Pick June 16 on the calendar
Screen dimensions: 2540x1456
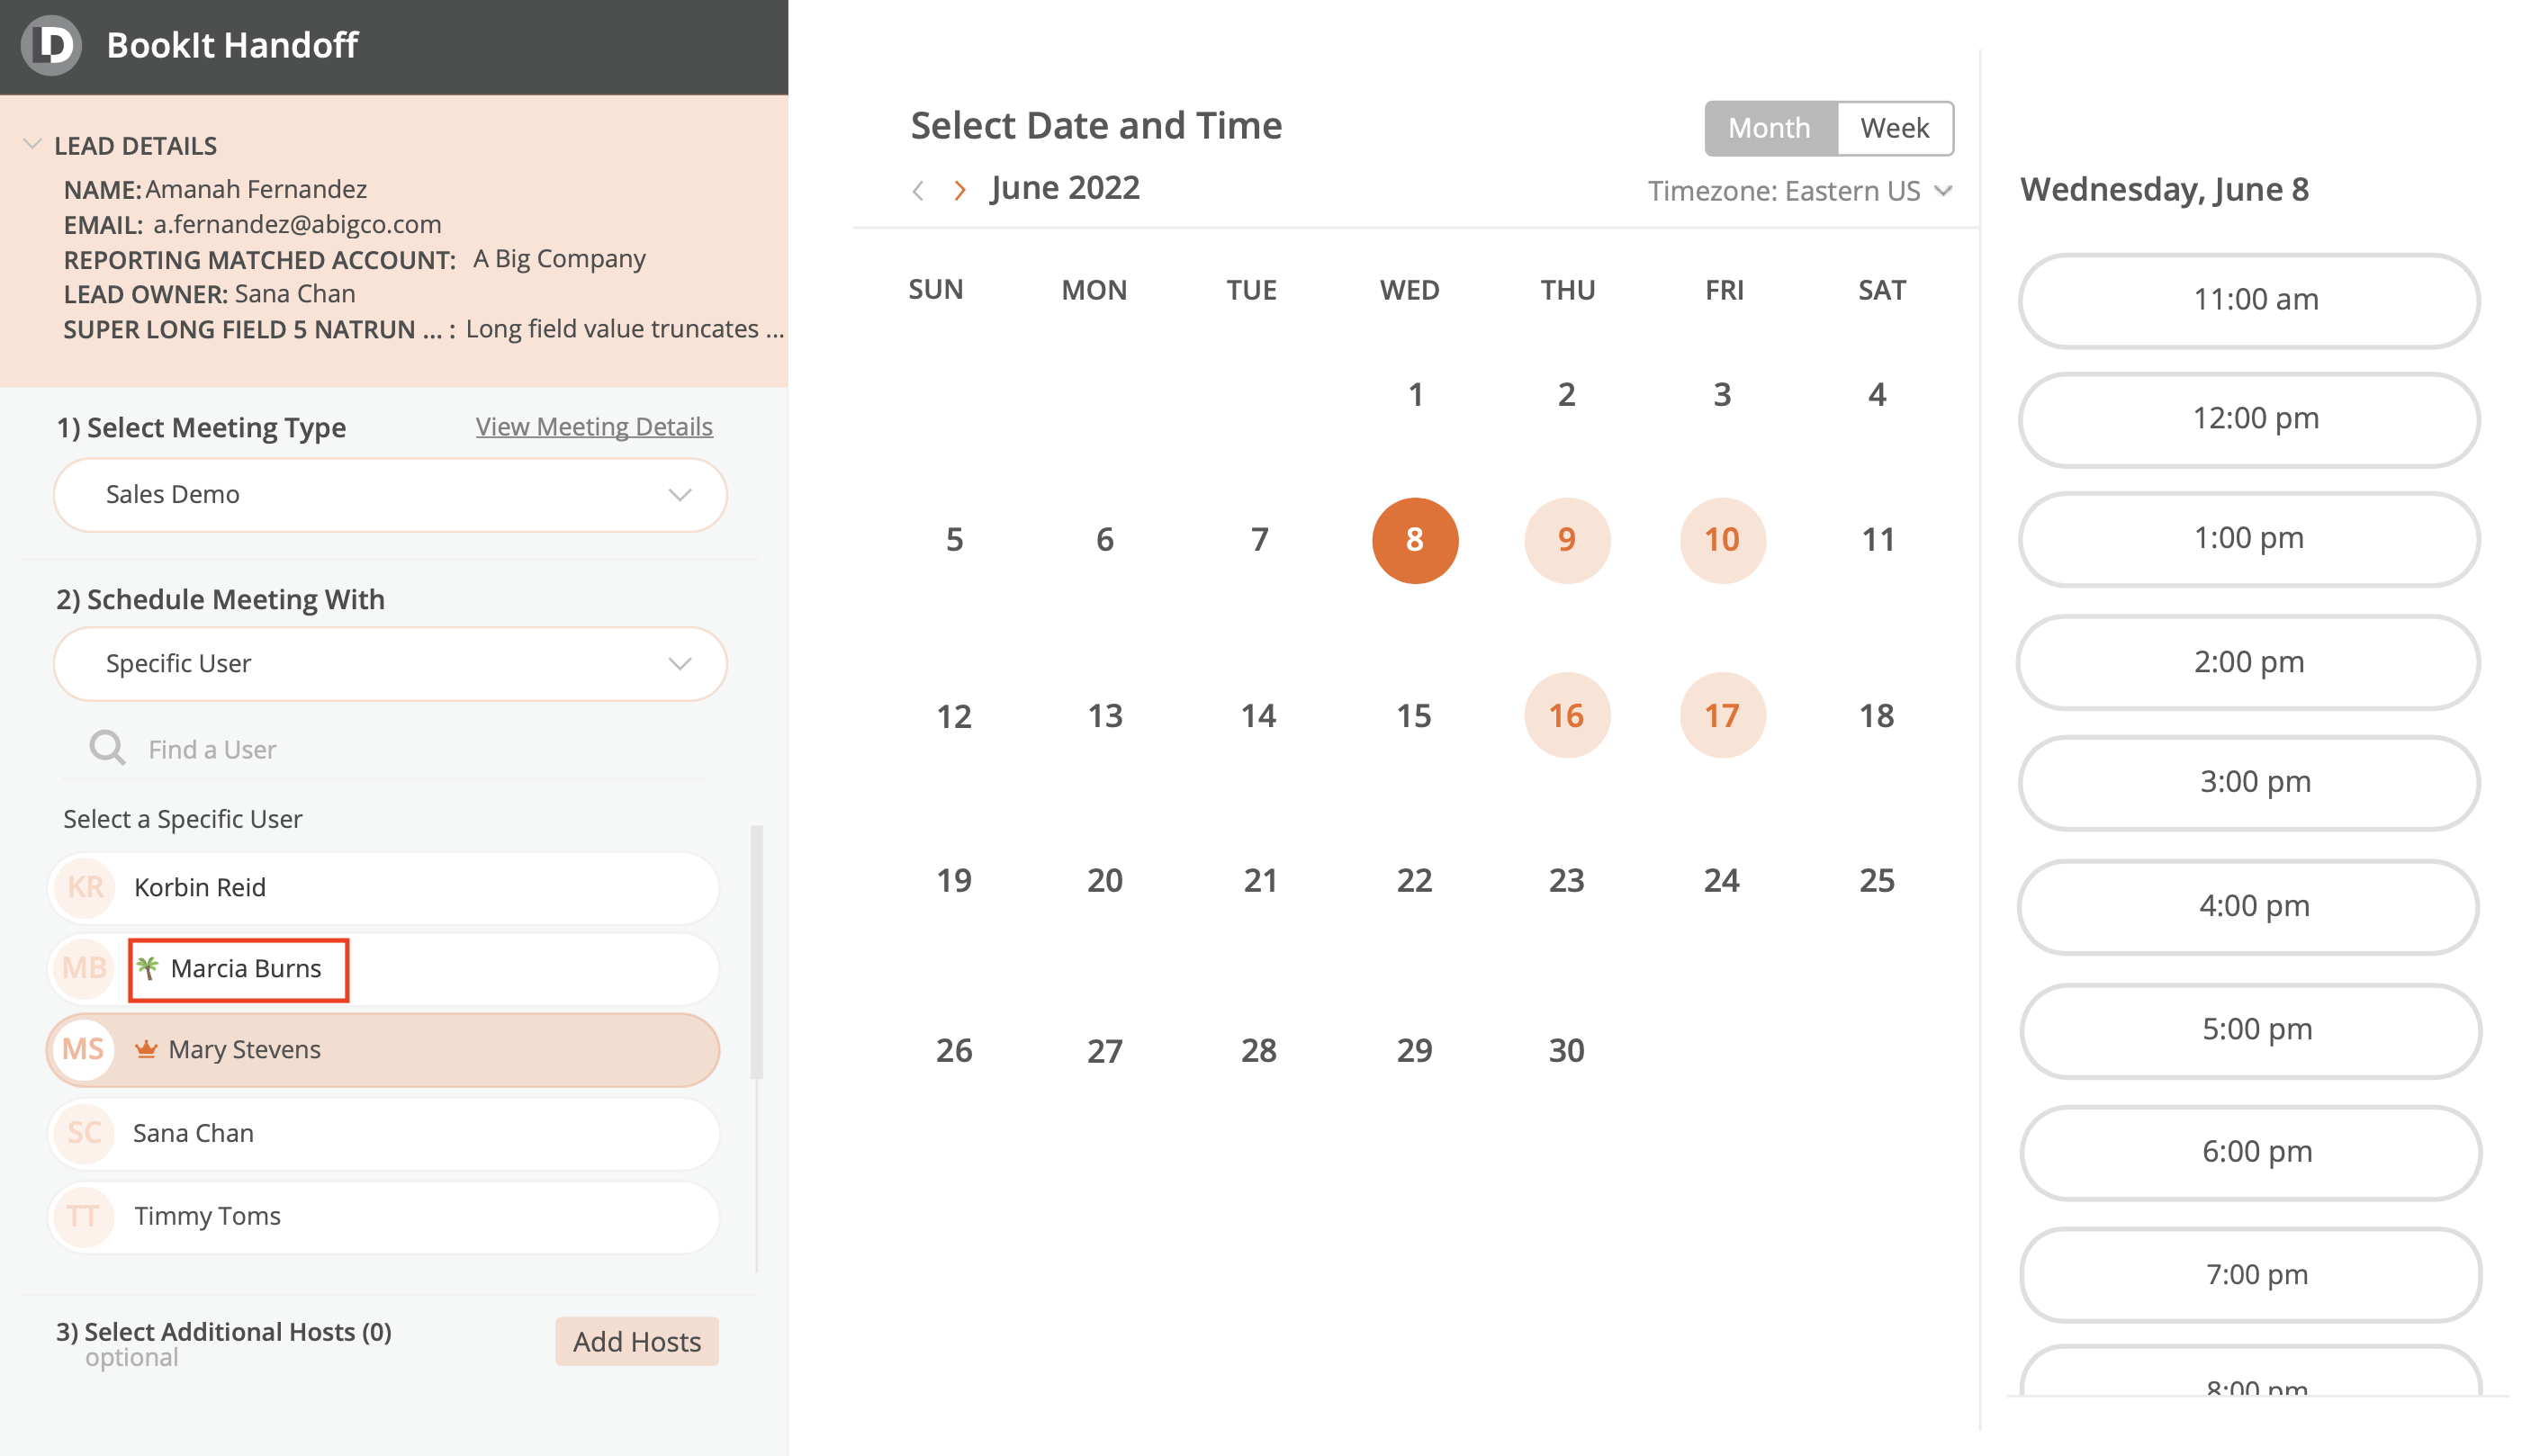[1566, 715]
